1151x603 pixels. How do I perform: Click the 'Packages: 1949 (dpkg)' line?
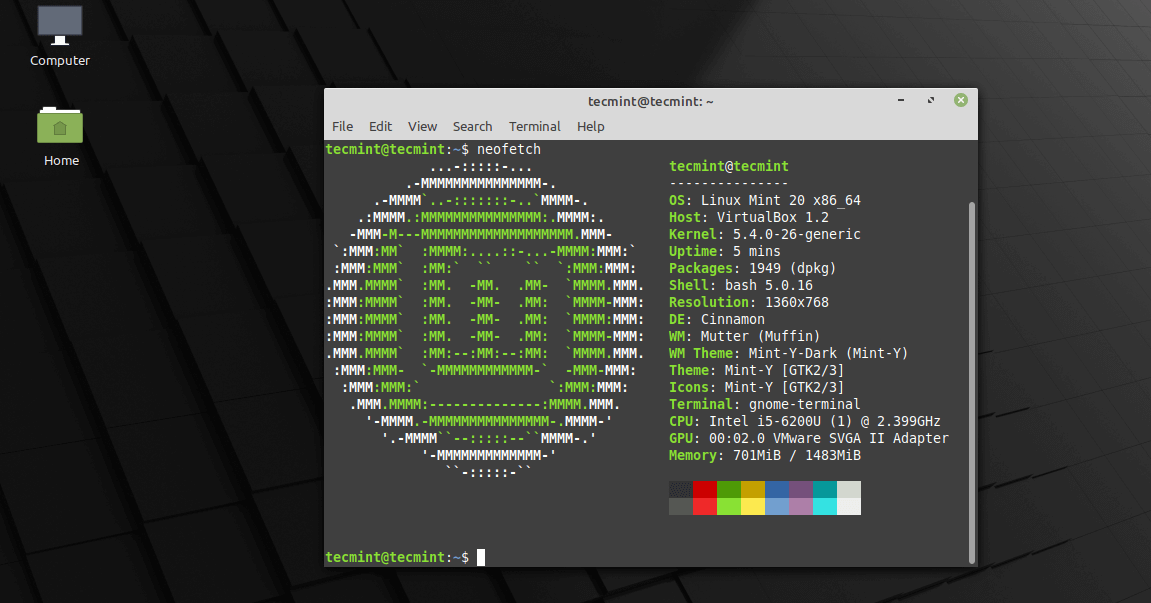point(752,268)
